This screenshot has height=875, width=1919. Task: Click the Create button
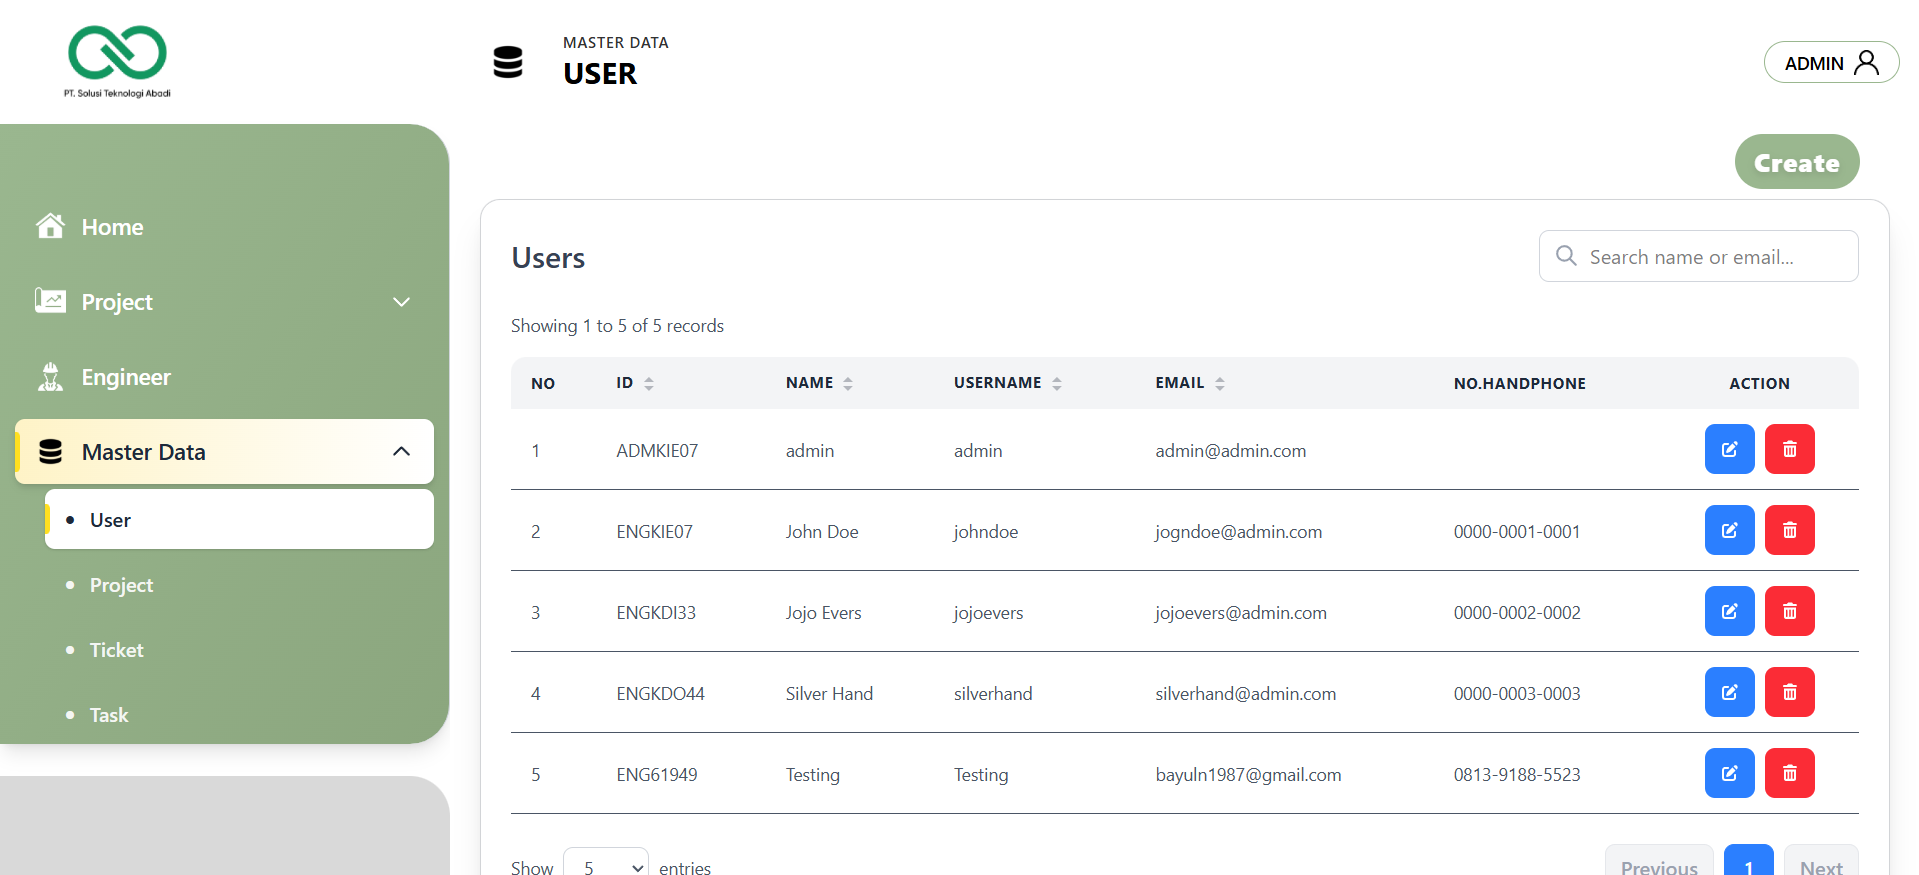[1797, 162]
